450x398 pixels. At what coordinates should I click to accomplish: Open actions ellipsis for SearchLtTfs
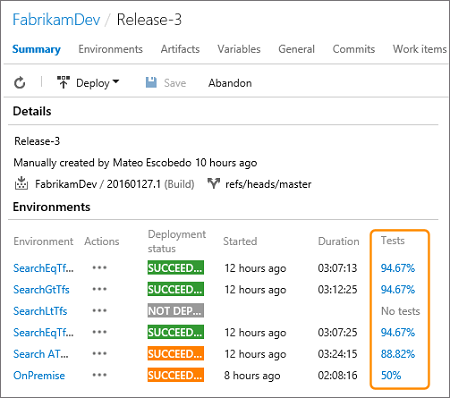point(100,311)
